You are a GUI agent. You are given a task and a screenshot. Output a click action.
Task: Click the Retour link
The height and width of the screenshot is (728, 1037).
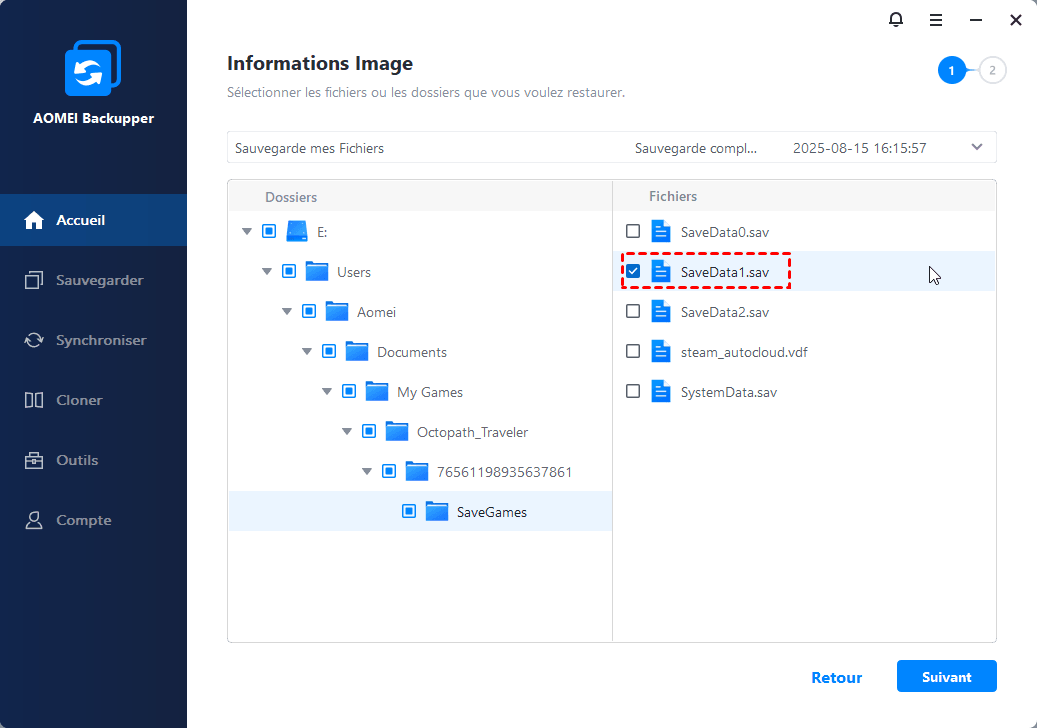(x=837, y=677)
